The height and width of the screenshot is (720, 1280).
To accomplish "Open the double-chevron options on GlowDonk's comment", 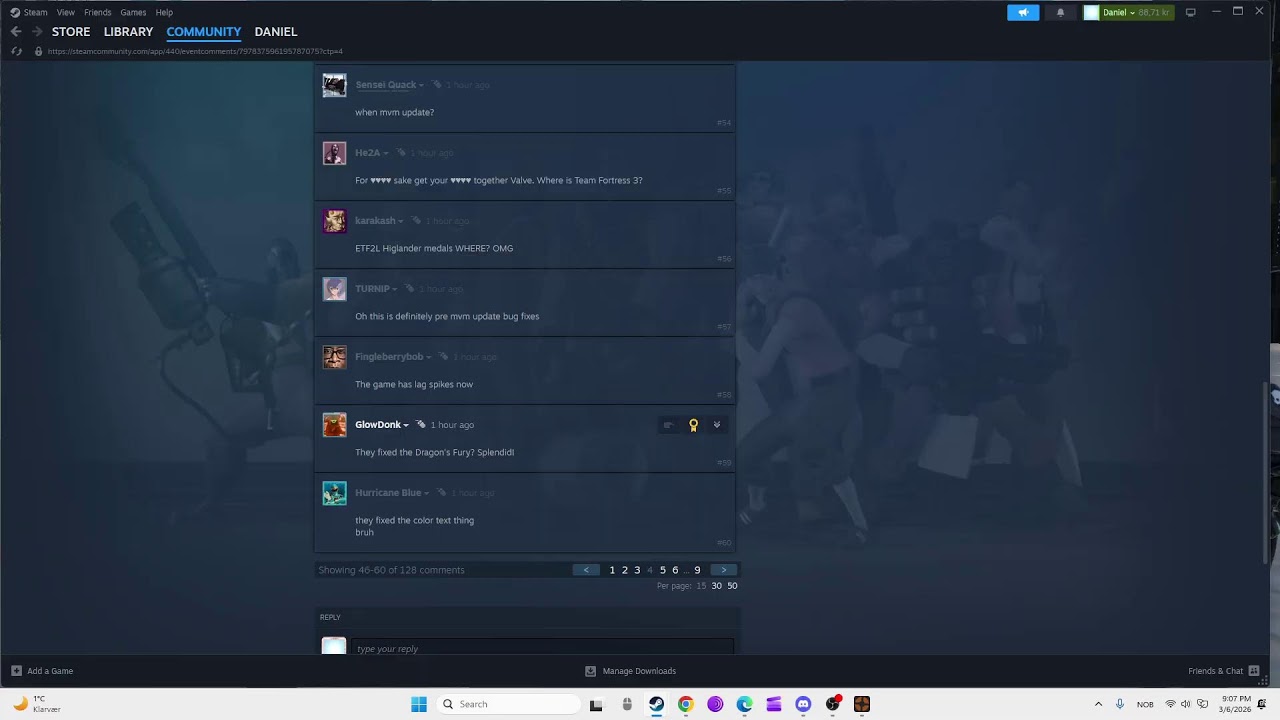I will point(717,425).
